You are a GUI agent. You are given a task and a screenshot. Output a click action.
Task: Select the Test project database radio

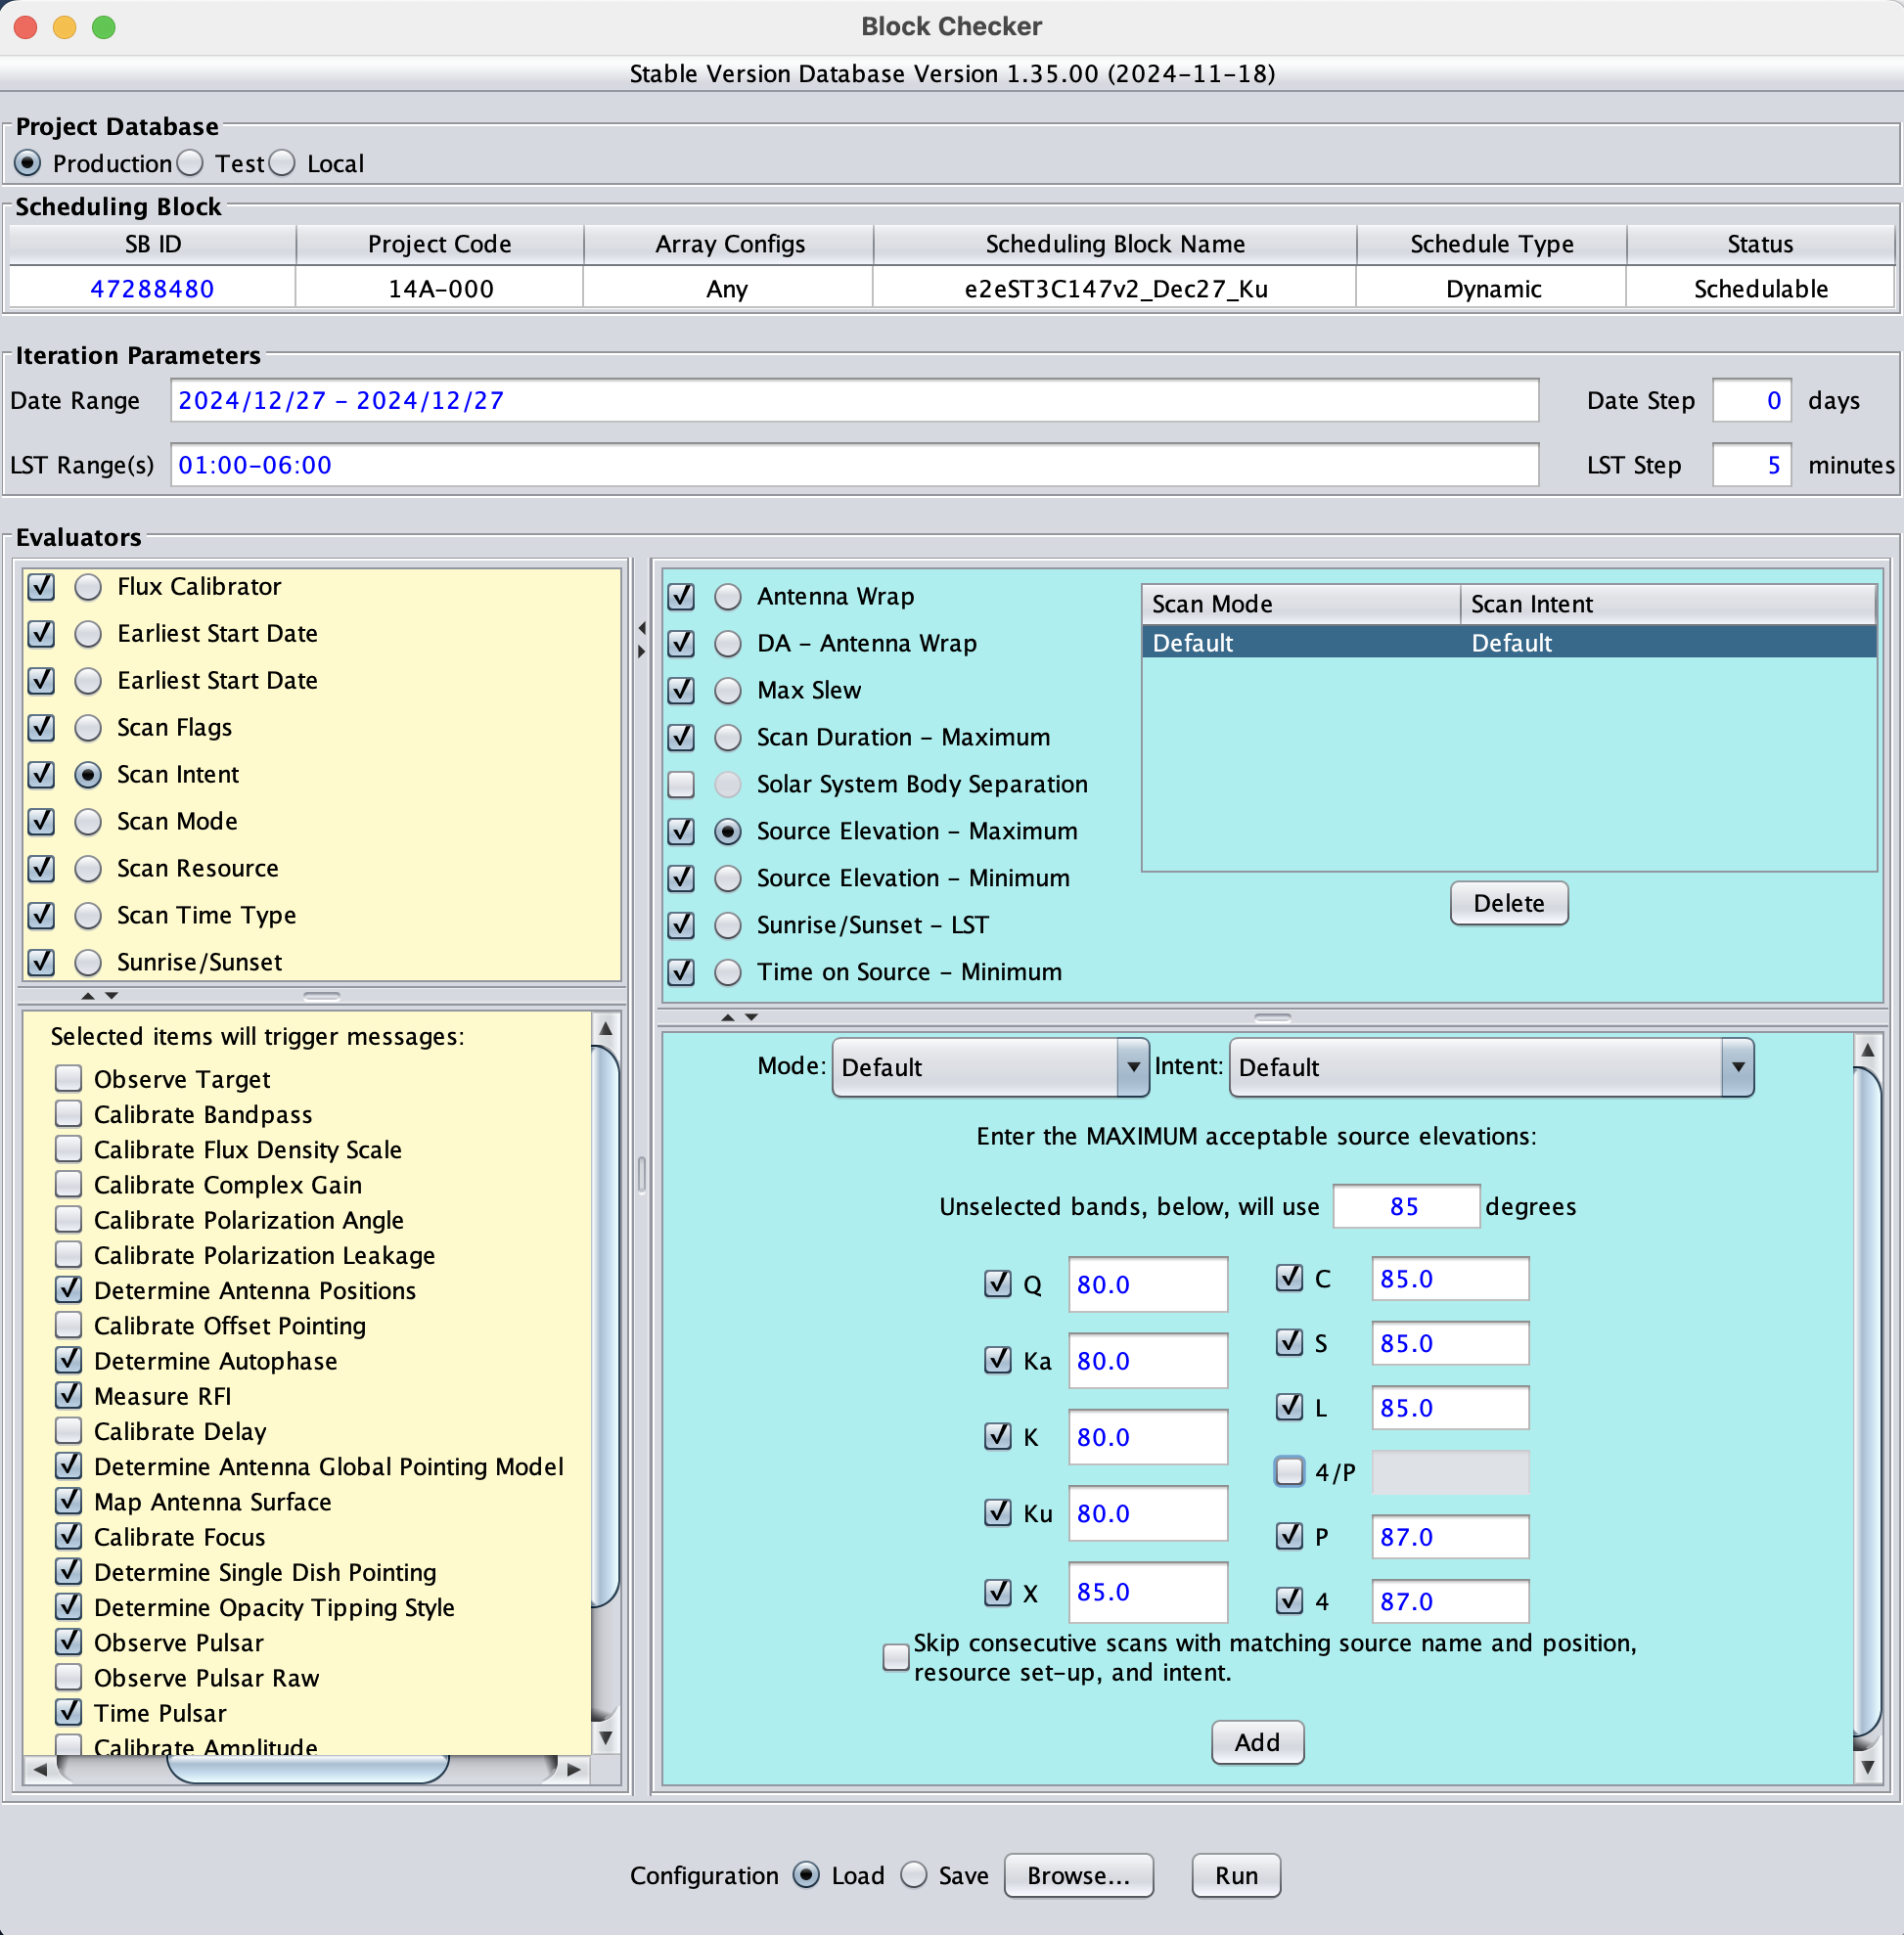(191, 163)
